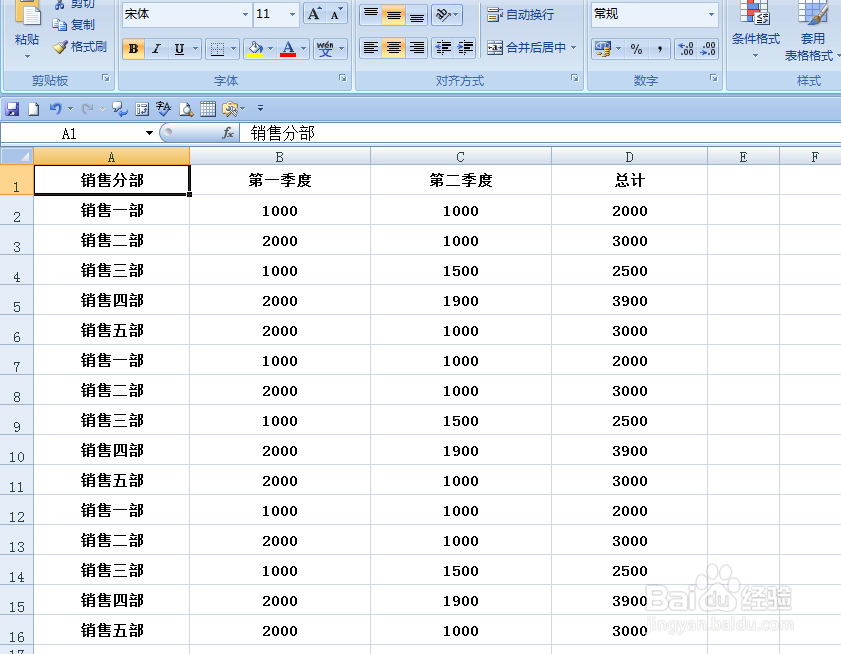Click the Undo icon

pos(55,108)
